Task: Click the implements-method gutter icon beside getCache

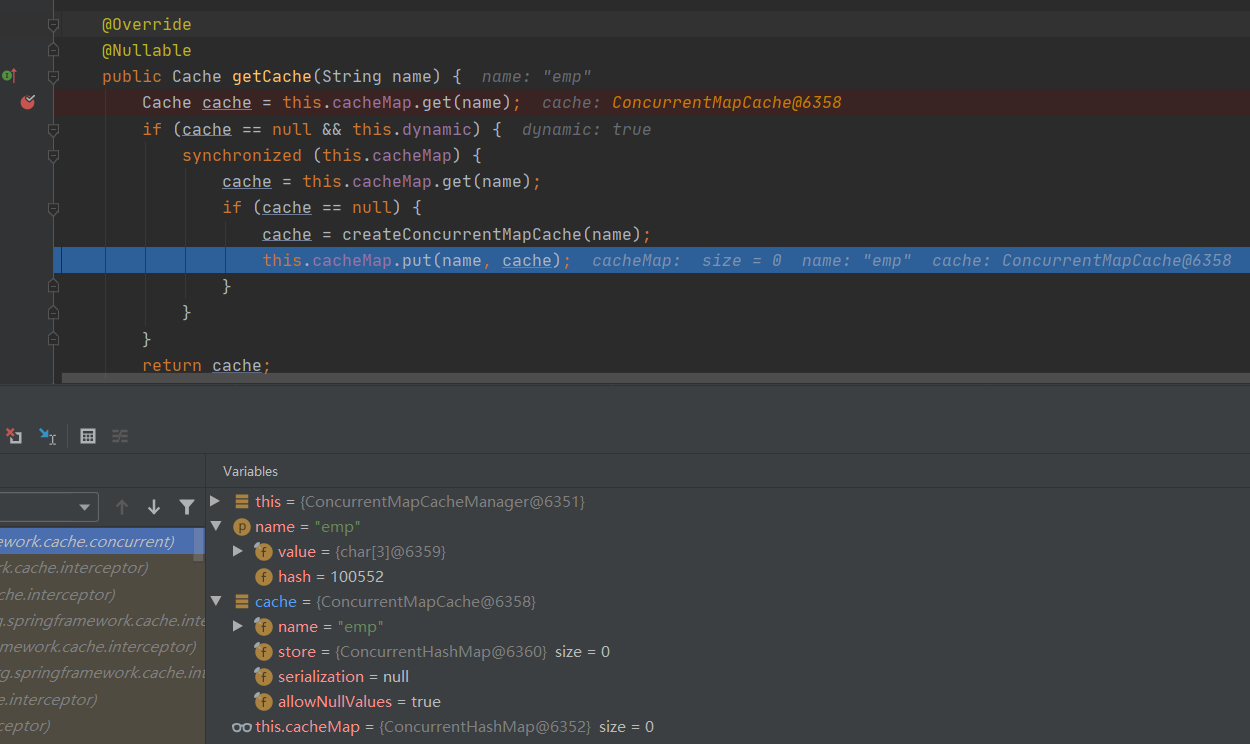Action: [x=9, y=76]
